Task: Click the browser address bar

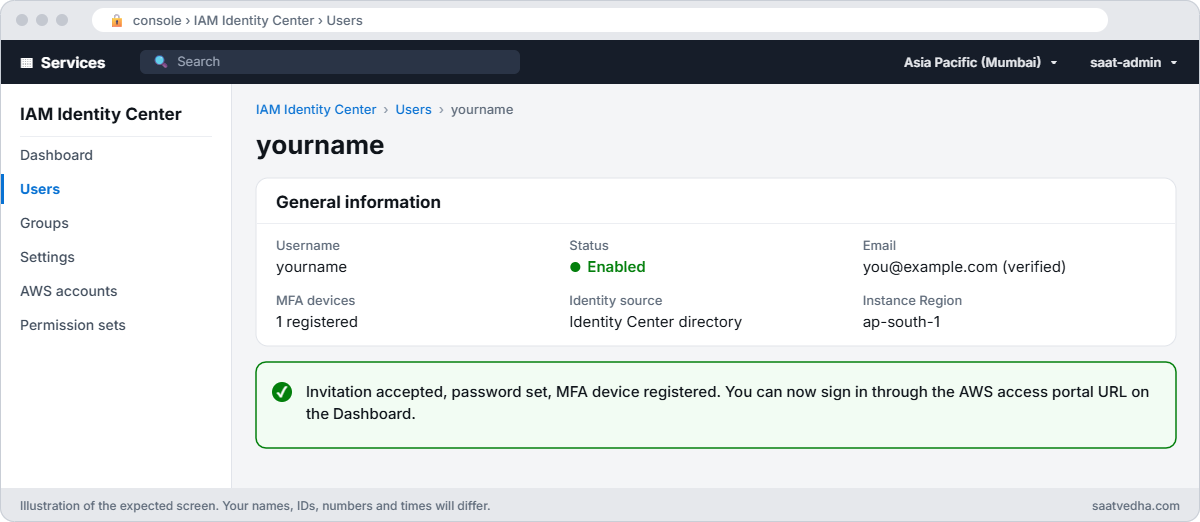Action: pyautogui.click(x=600, y=20)
